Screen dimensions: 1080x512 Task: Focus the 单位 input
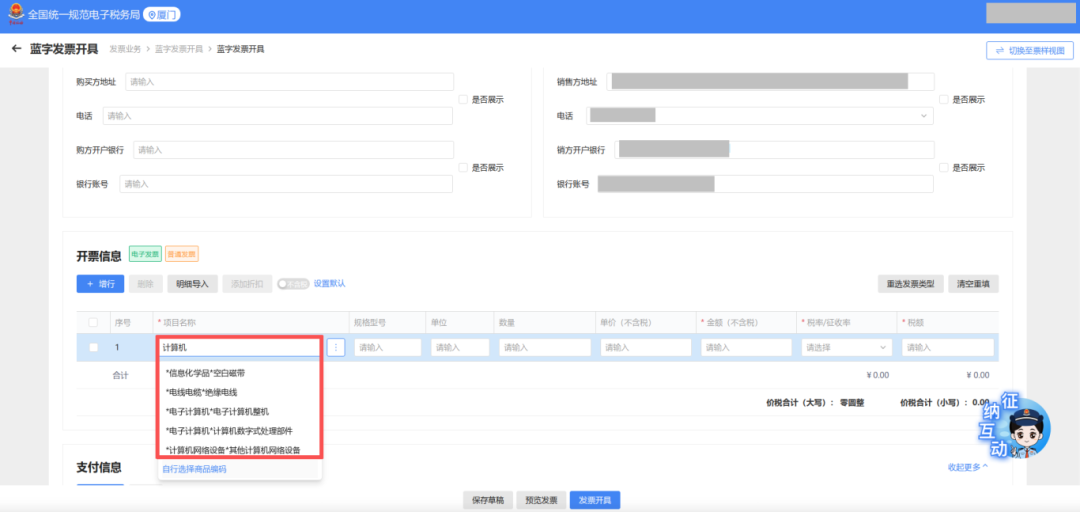(460, 348)
